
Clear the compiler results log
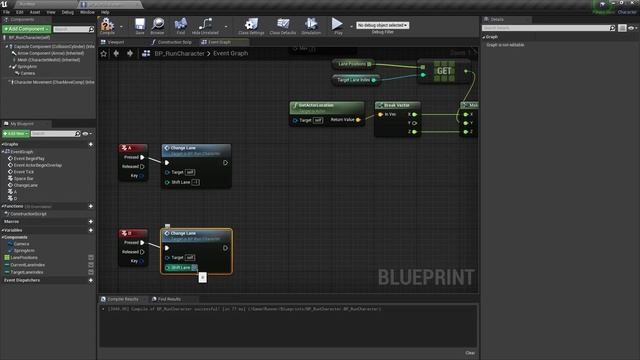point(470,353)
